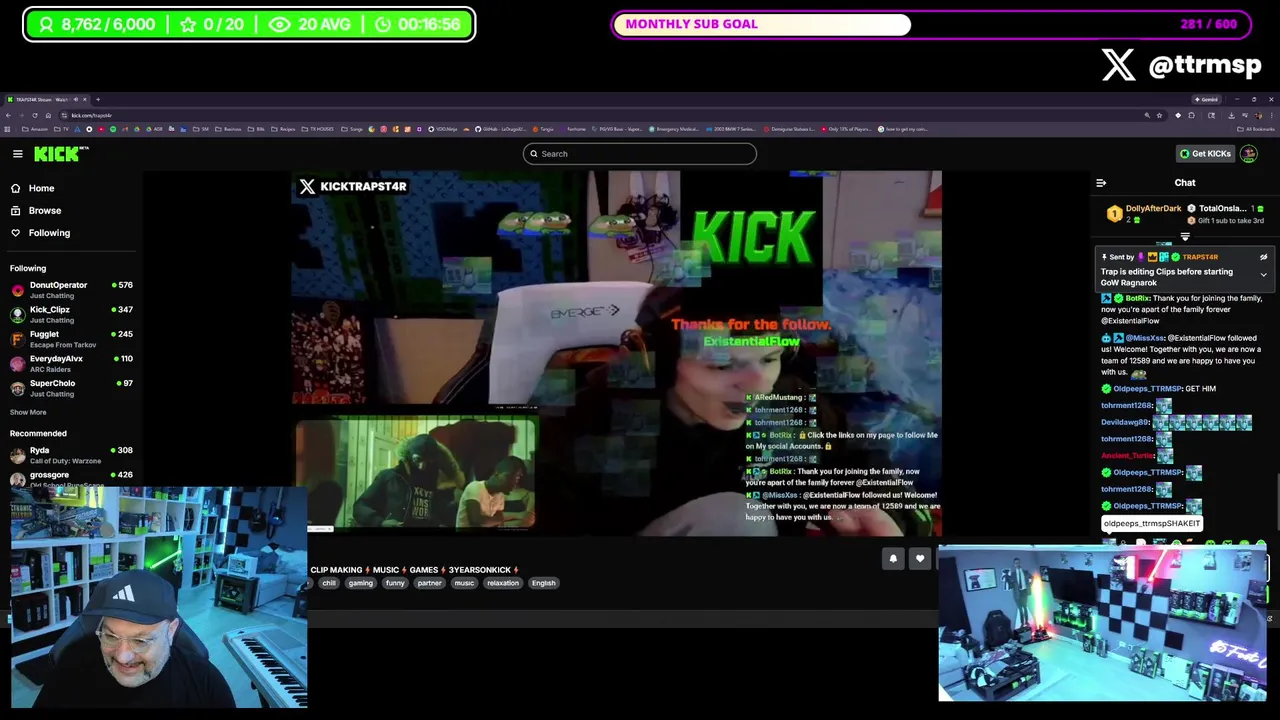The width and height of the screenshot is (1280, 720).
Task: Open the browser downloads icon
Action: click(1231, 115)
